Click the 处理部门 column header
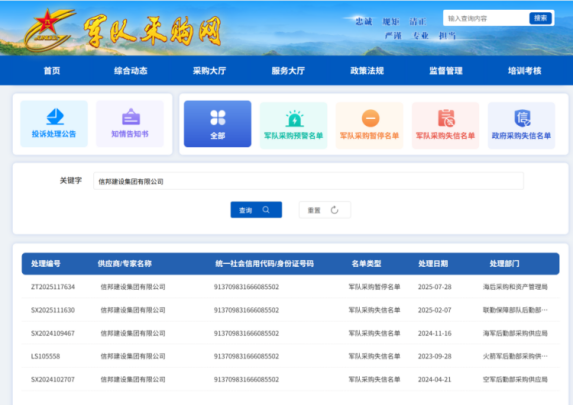Image resolution: width=573 pixels, height=406 pixels. [x=504, y=263]
